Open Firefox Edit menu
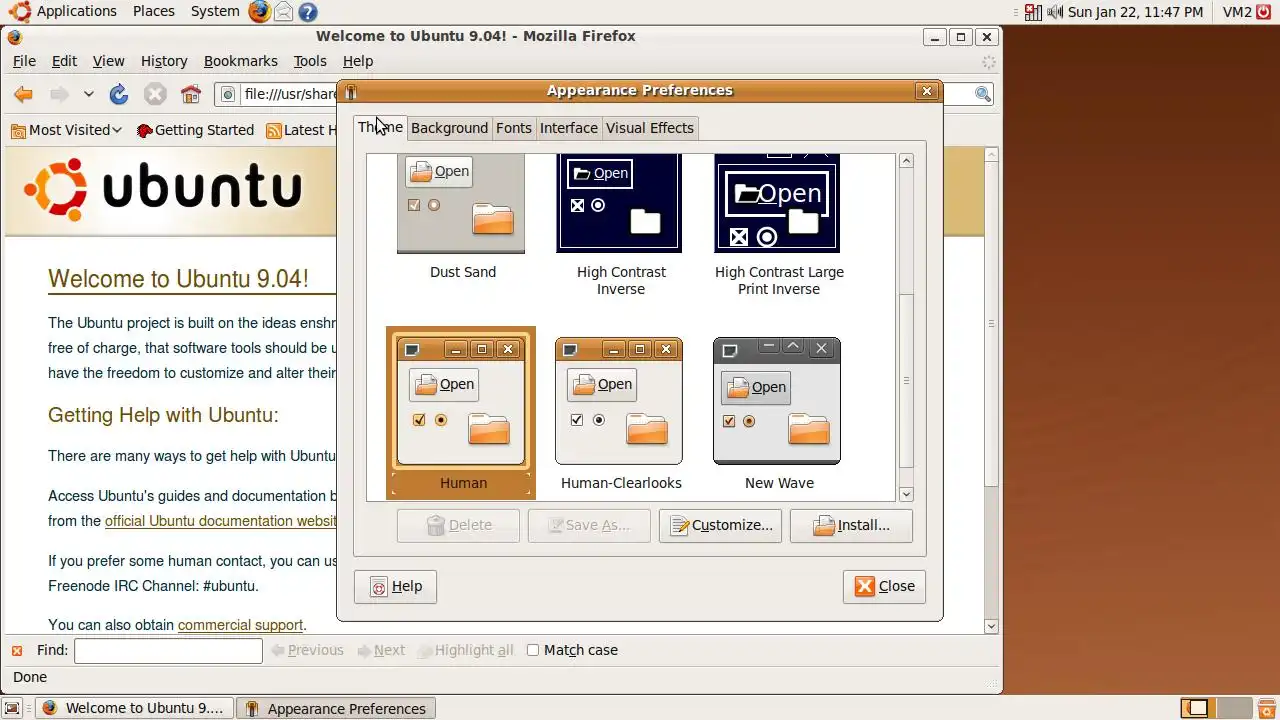The height and width of the screenshot is (720, 1280). (64, 61)
